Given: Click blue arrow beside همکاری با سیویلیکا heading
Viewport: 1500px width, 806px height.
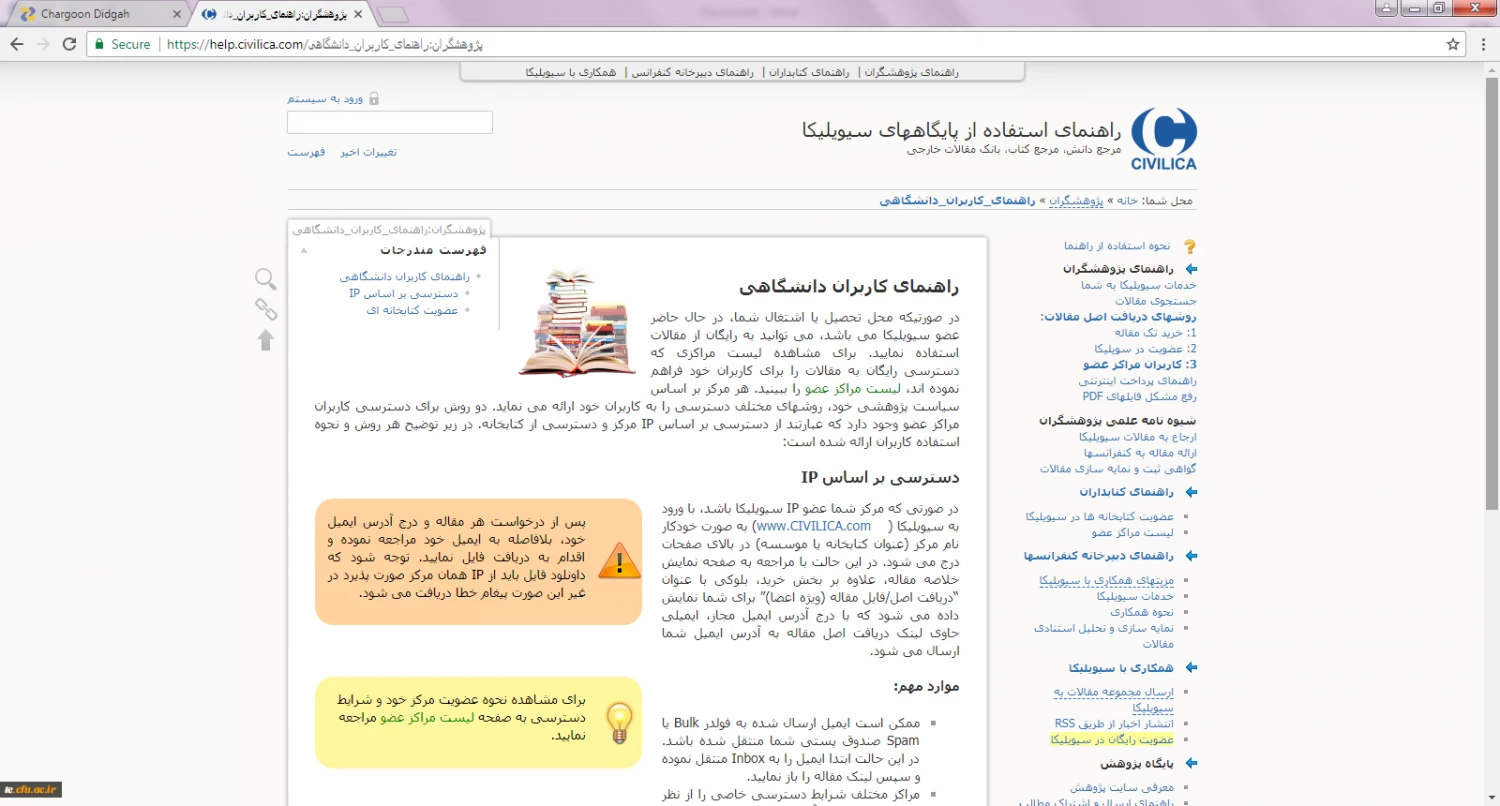Looking at the screenshot, I should point(1190,668).
